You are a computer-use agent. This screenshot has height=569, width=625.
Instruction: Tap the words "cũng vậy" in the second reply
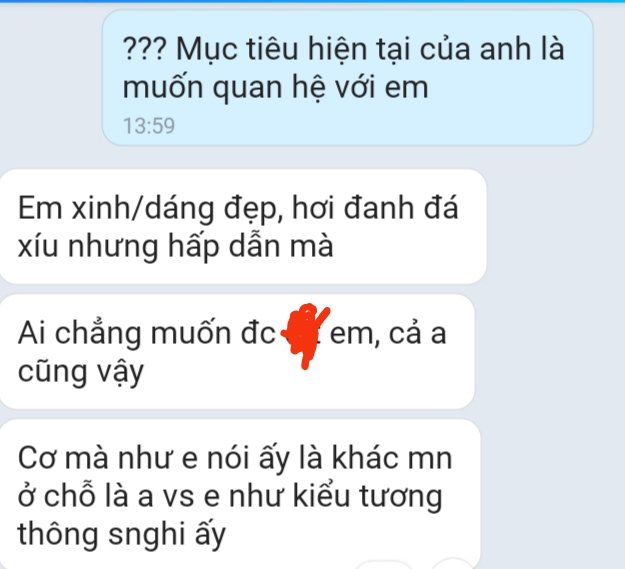click(x=81, y=372)
